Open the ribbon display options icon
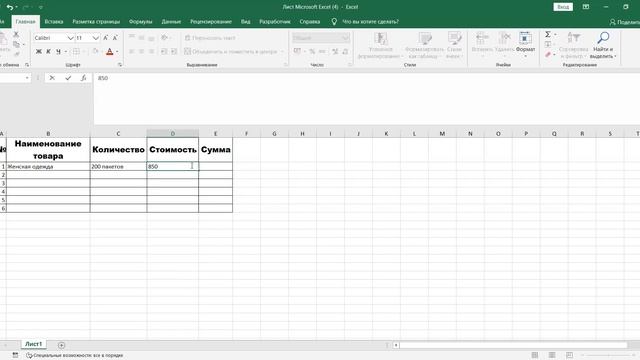The height and width of the screenshot is (360, 640). click(586, 7)
